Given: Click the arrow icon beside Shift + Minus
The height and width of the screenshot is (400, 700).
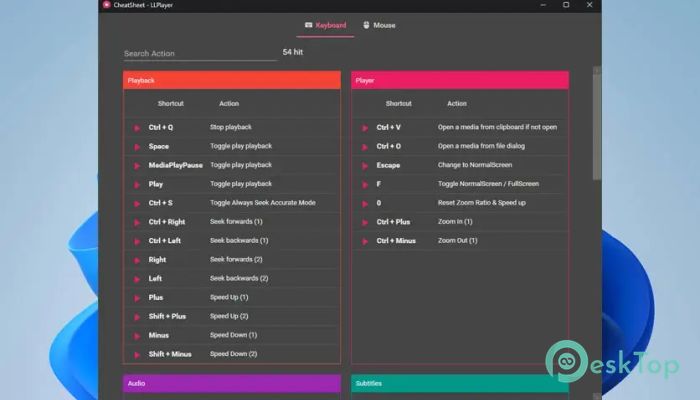Looking at the screenshot, I should click(137, 355).
